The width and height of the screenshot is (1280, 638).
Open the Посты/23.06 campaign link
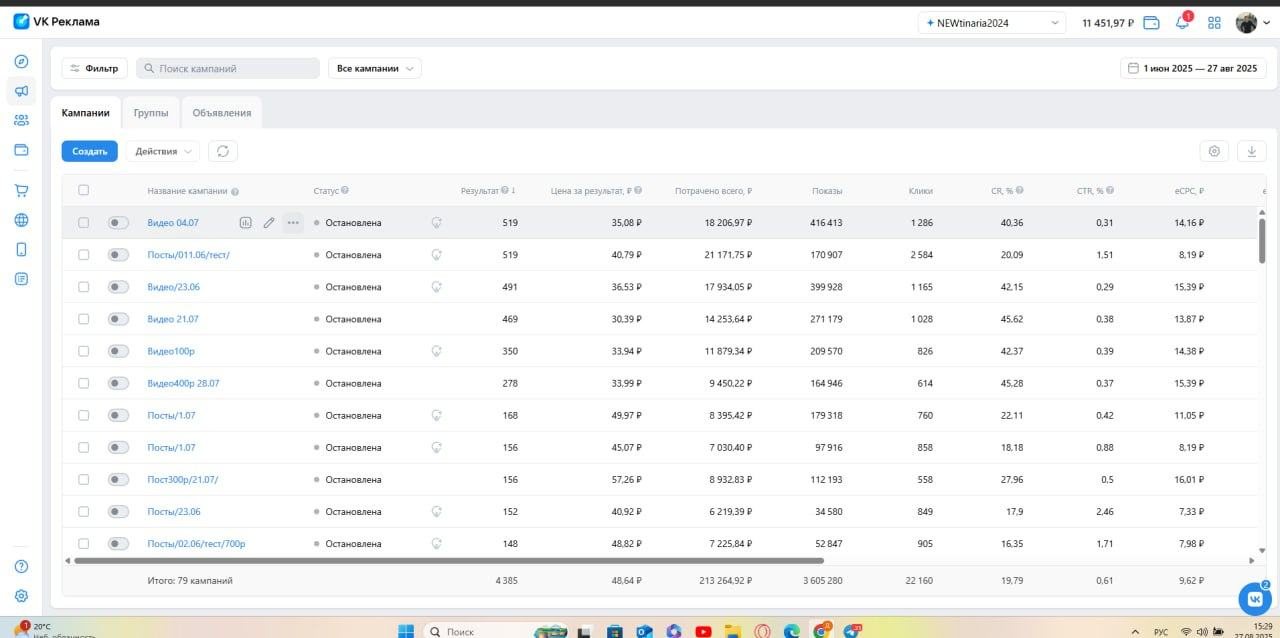pyautogui.click(x=174, y=512)
